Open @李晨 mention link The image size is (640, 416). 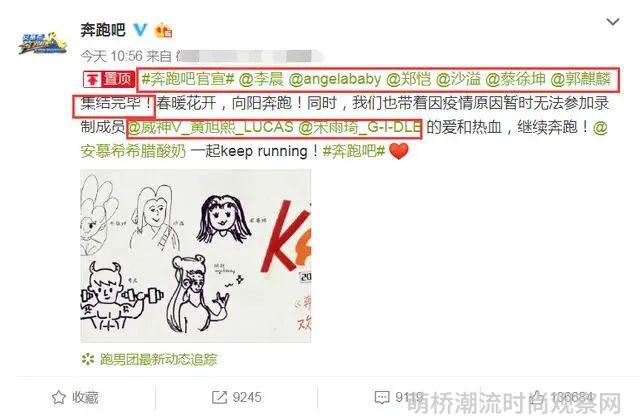coord(260,79)
